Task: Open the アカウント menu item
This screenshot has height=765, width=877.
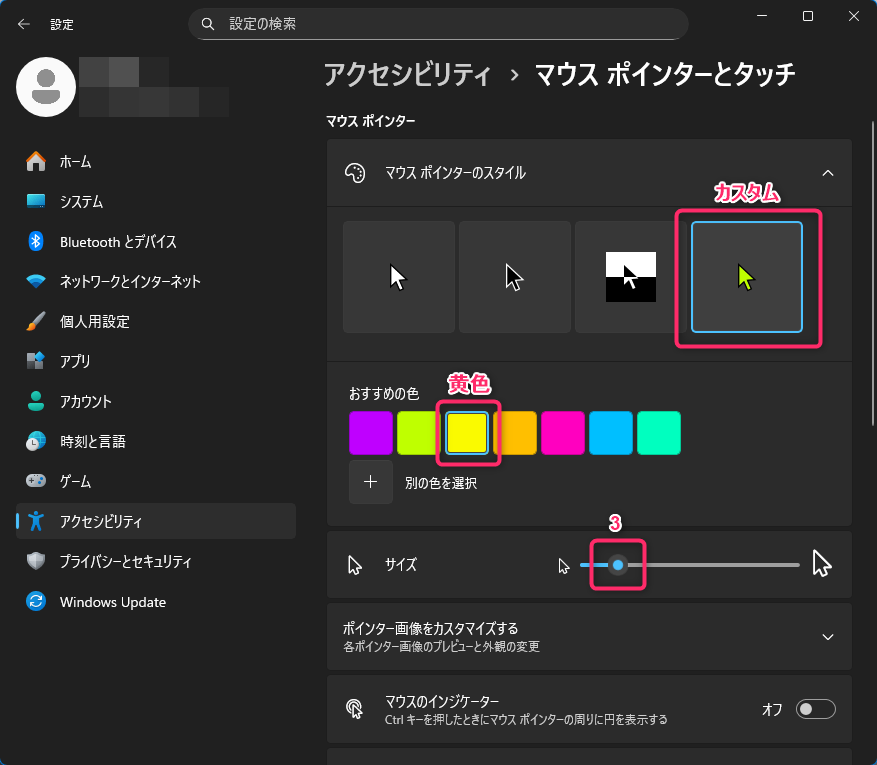Action: 85,402
